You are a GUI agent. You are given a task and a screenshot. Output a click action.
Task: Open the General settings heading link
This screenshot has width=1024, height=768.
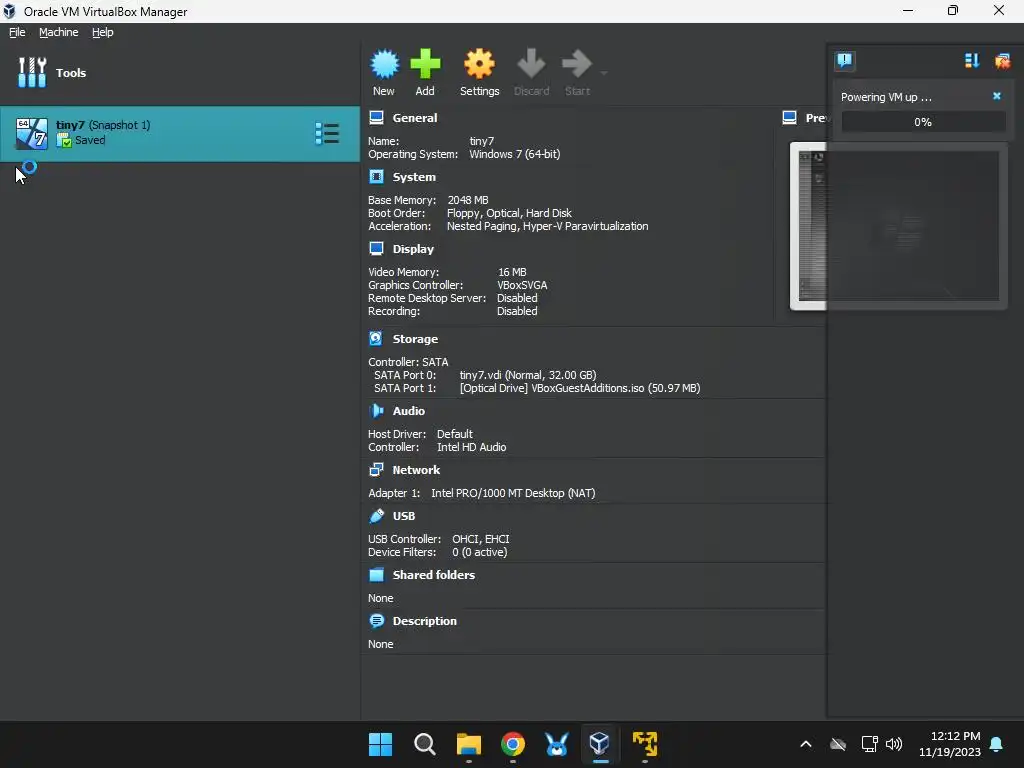point(415,118)
